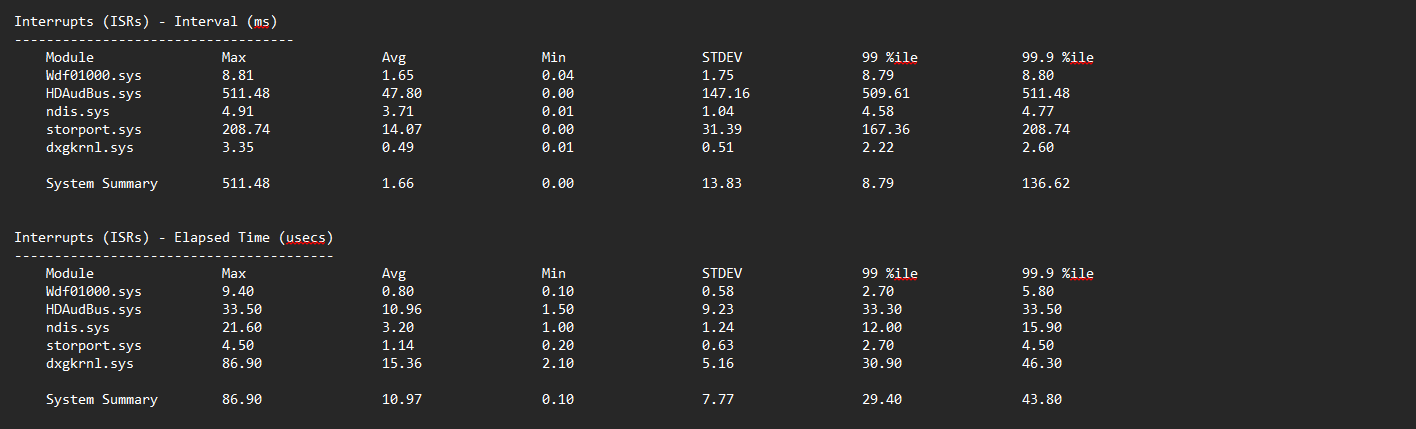Select HDAudBus.sys in the Interval table
The width and height of the screenshot is (1416, 429).
pyautogui.click(x=93, y=93)
